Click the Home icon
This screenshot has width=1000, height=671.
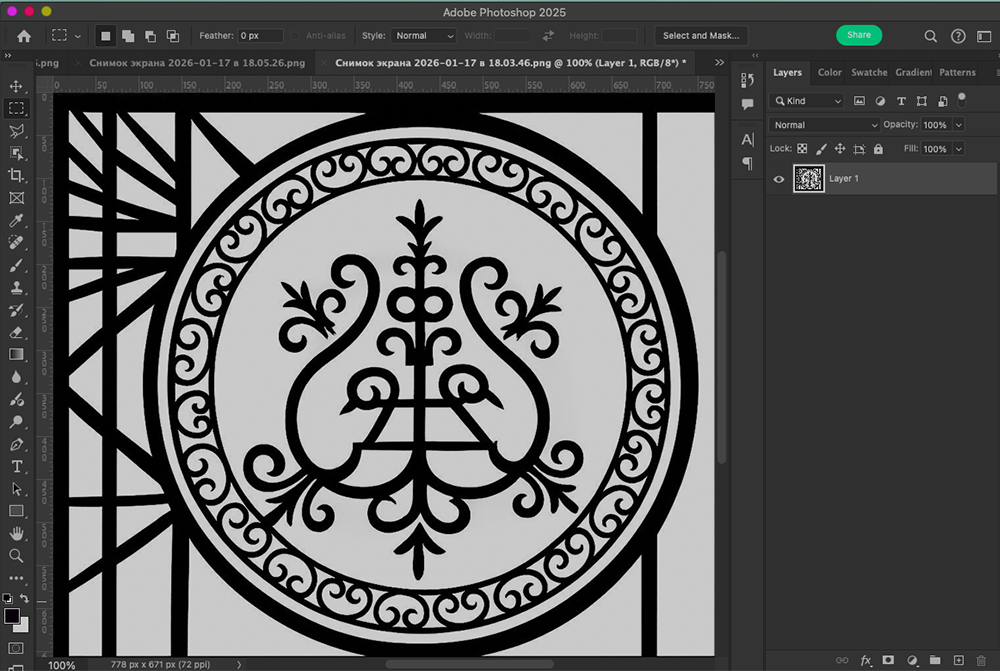click(x=24, y=36)
